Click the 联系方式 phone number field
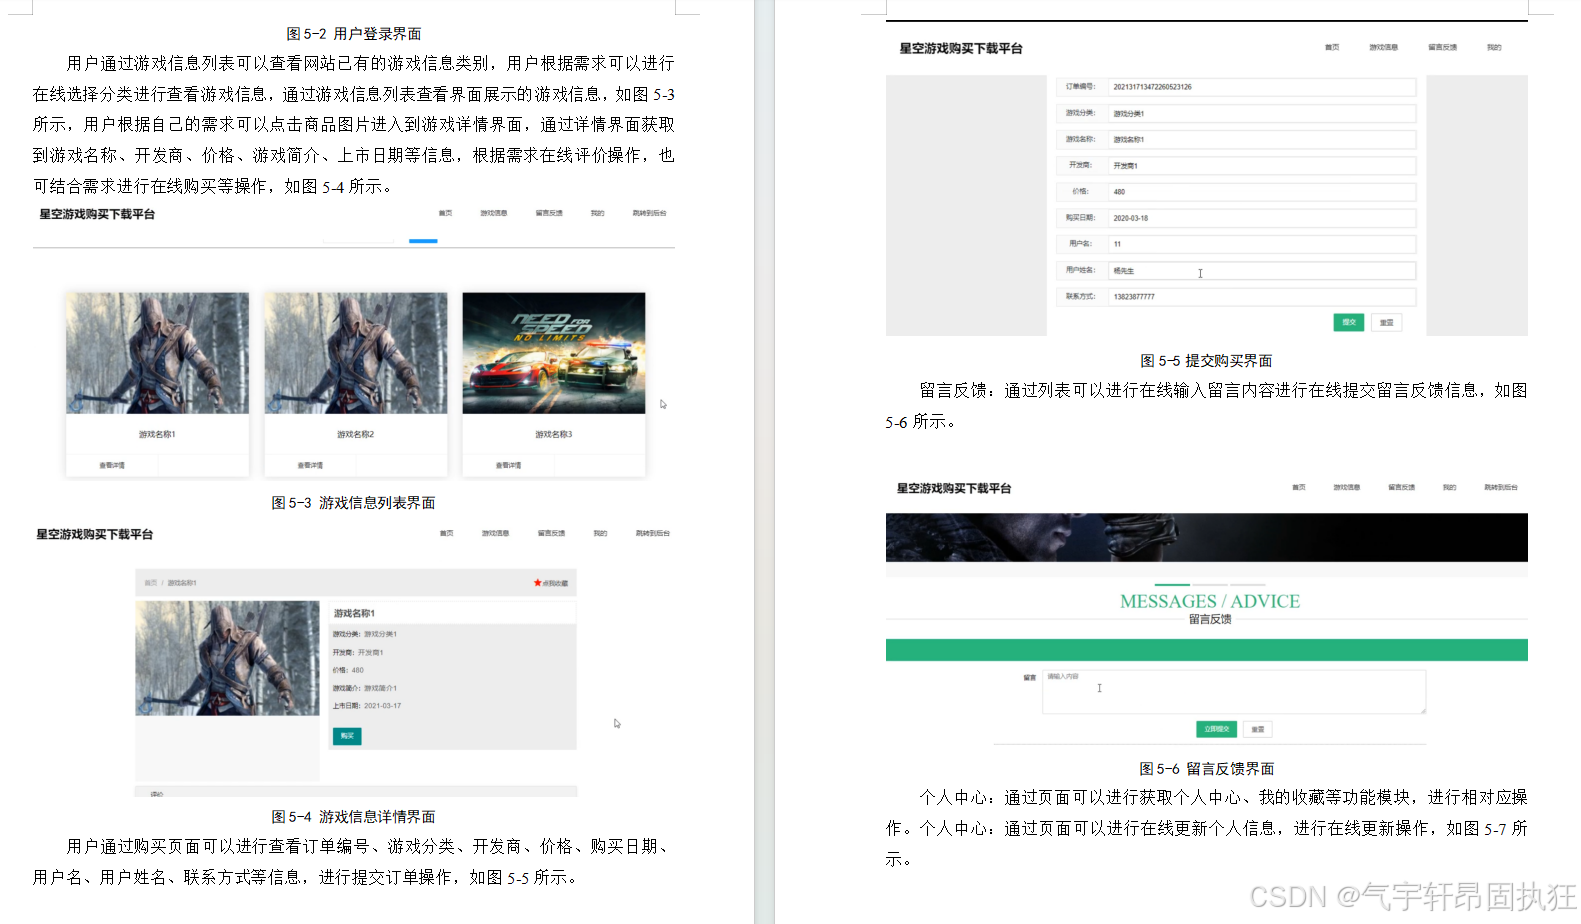Viewport: 1581px width, 924px height. (x=1262, y=296)
